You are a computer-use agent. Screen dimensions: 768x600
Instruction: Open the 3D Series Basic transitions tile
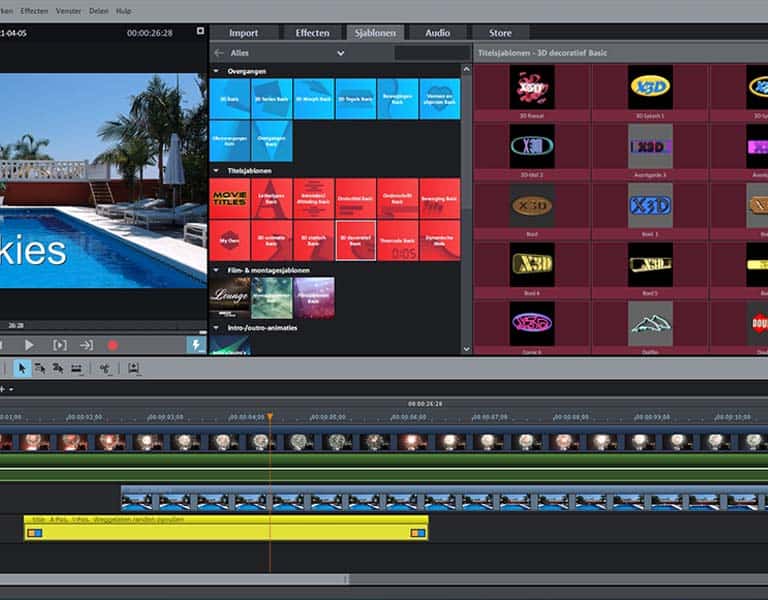click(x=271, y=99)
